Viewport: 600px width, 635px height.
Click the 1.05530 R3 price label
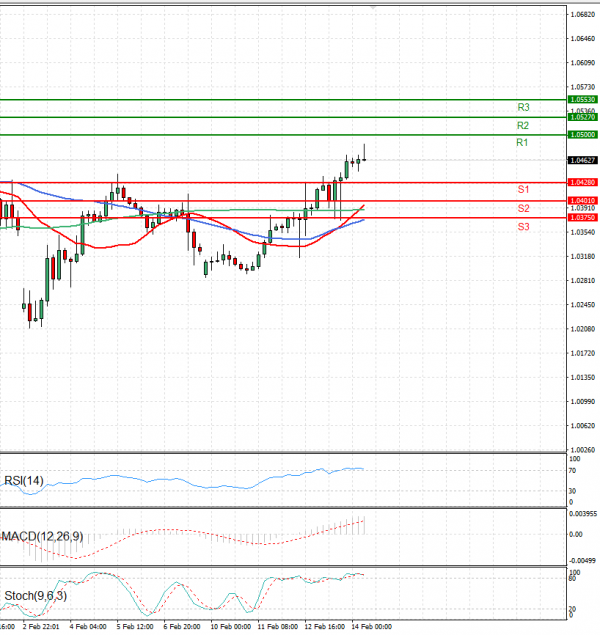[583, 100]
